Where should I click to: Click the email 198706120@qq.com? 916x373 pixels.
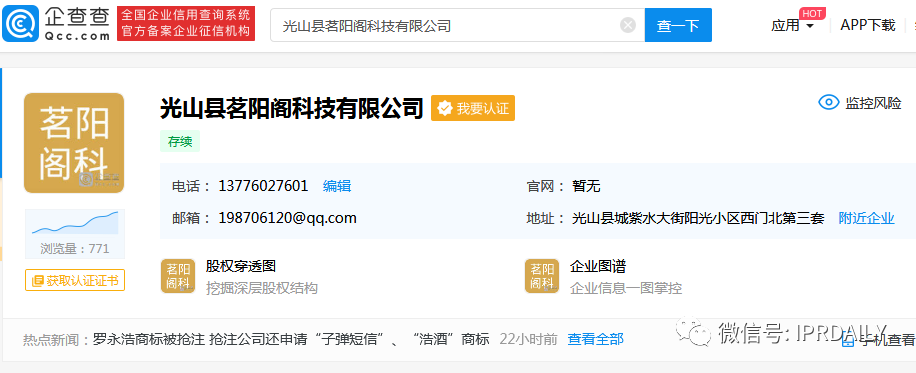(287, 218)
